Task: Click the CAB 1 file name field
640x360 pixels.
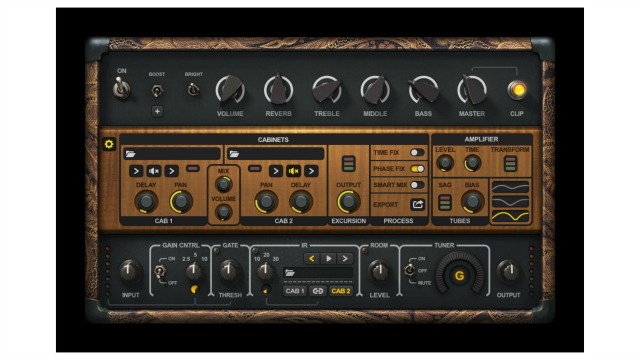Action: coord(172,154)
